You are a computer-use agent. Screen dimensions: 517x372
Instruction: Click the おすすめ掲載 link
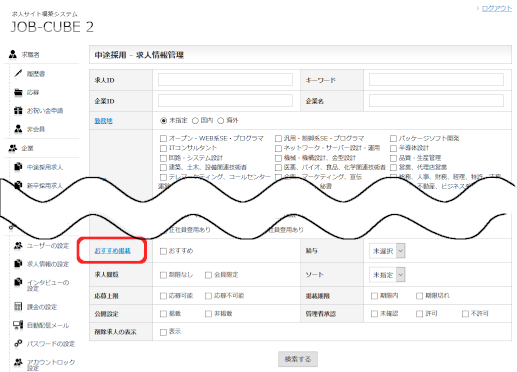(x=112, y=251)
